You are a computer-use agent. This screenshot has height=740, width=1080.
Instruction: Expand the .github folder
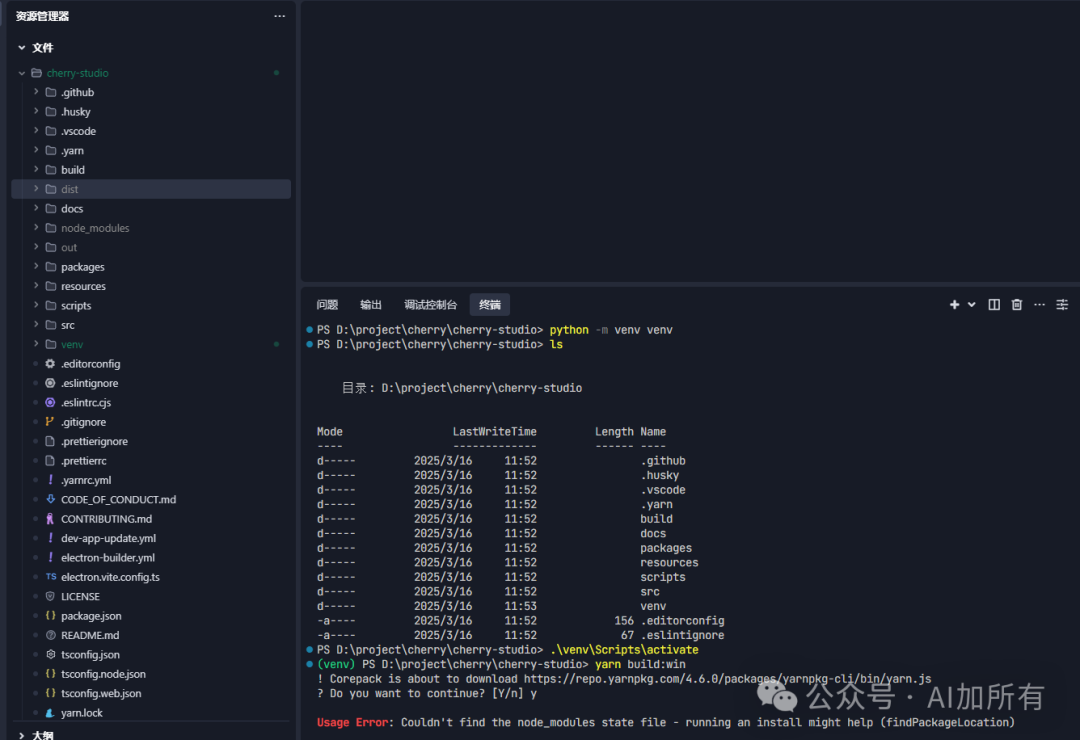coord(36,92)
